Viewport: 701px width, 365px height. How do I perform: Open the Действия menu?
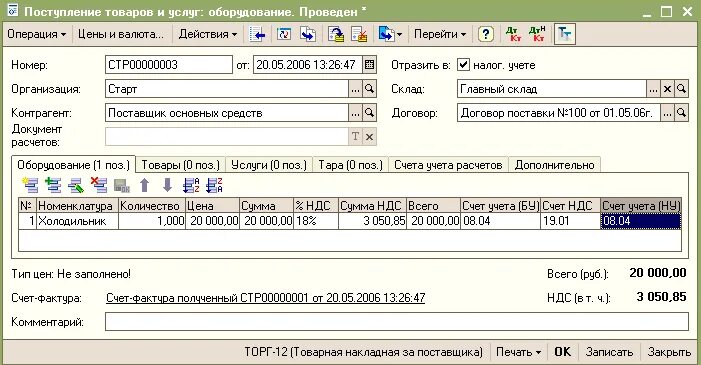pyautogui.click(x=207, y=34)
